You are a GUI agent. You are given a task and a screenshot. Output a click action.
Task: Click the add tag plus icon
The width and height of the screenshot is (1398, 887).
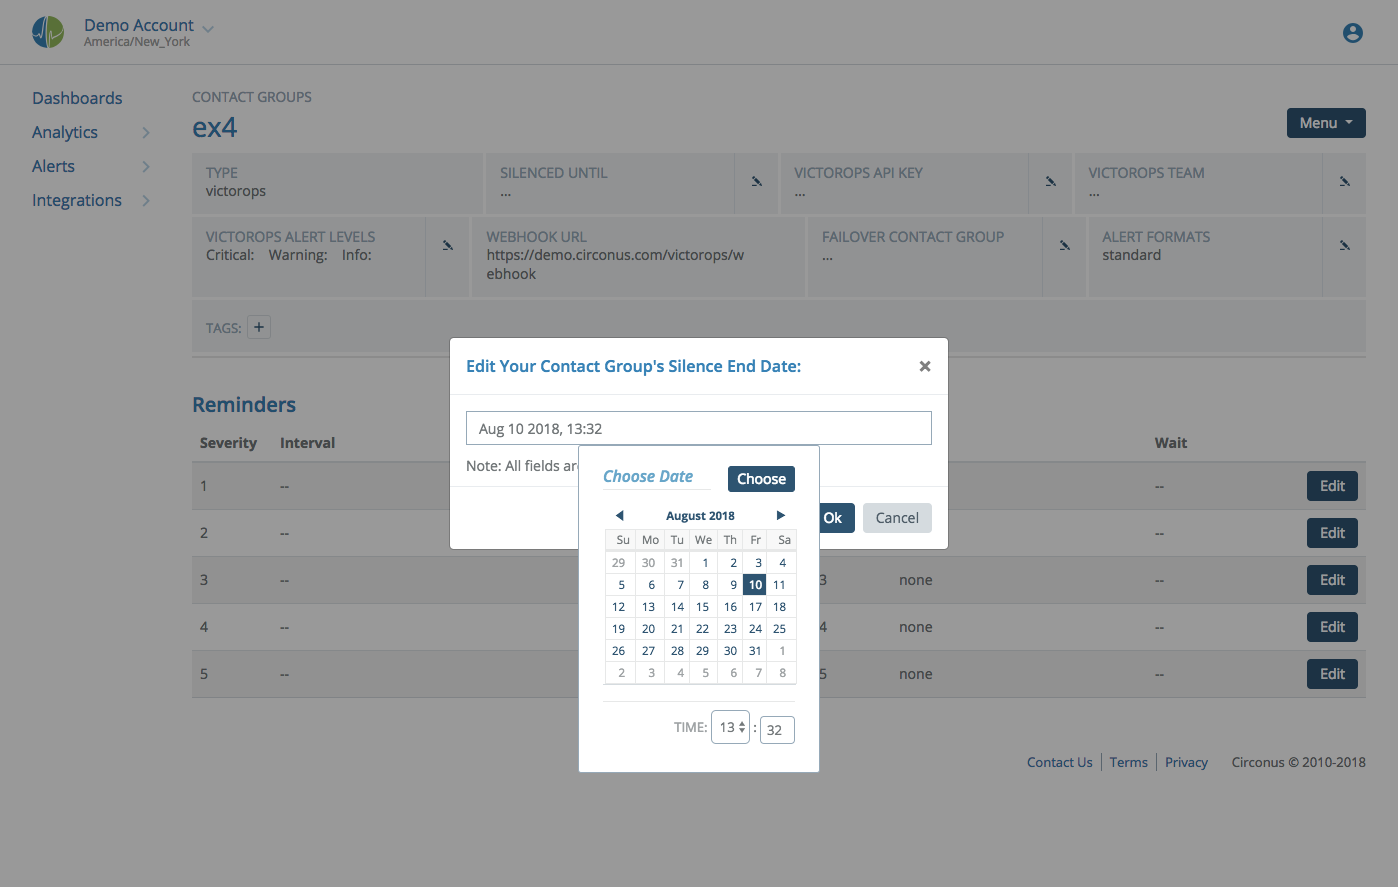[x=259, y=327]
